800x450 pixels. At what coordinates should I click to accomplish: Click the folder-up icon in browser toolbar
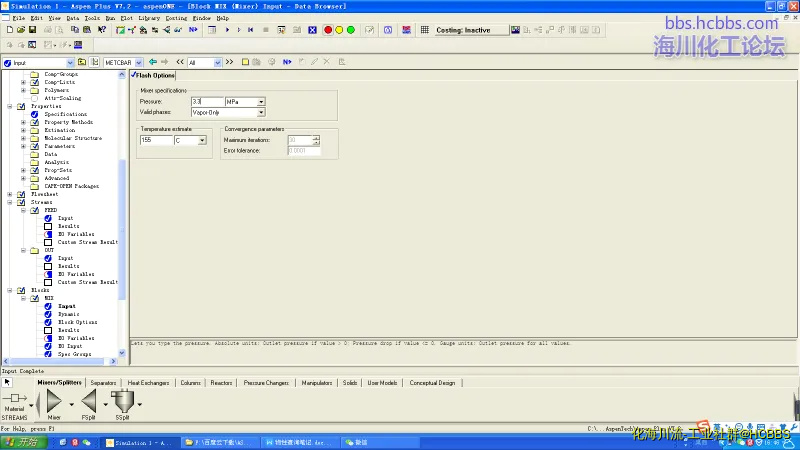coord(82,62)
